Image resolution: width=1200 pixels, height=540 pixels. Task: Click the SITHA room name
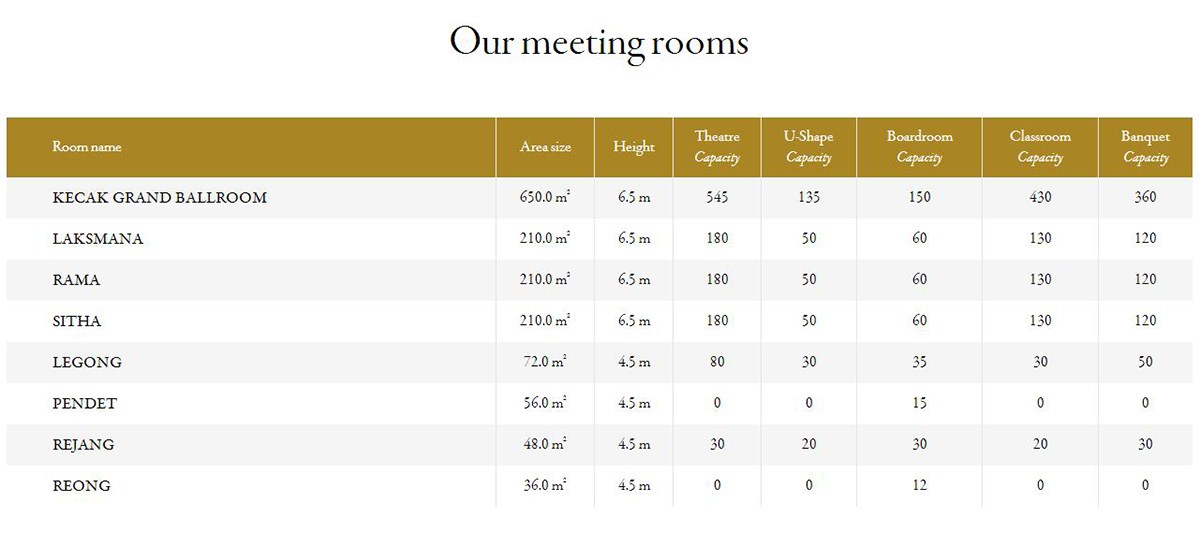[77, 321]
